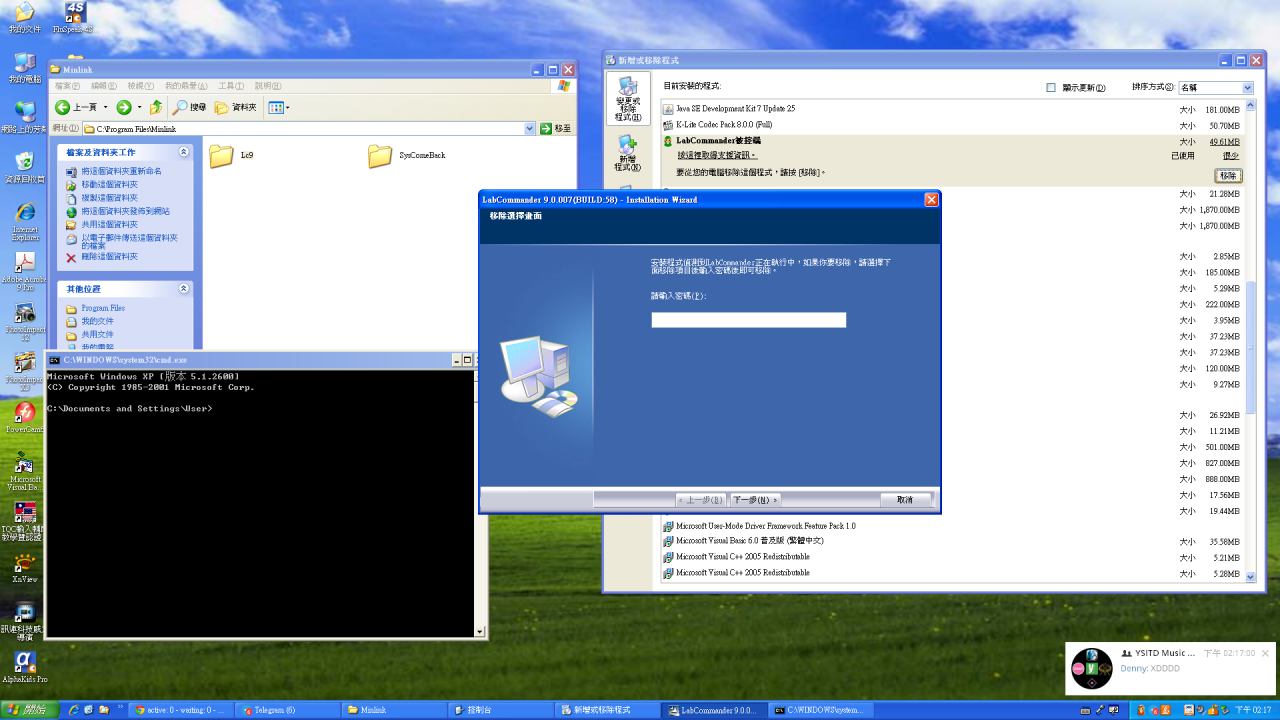The image size is (1280, 720).
Task: Expand the address bar dropdown in Minlink window
Action: coord(530,129)
